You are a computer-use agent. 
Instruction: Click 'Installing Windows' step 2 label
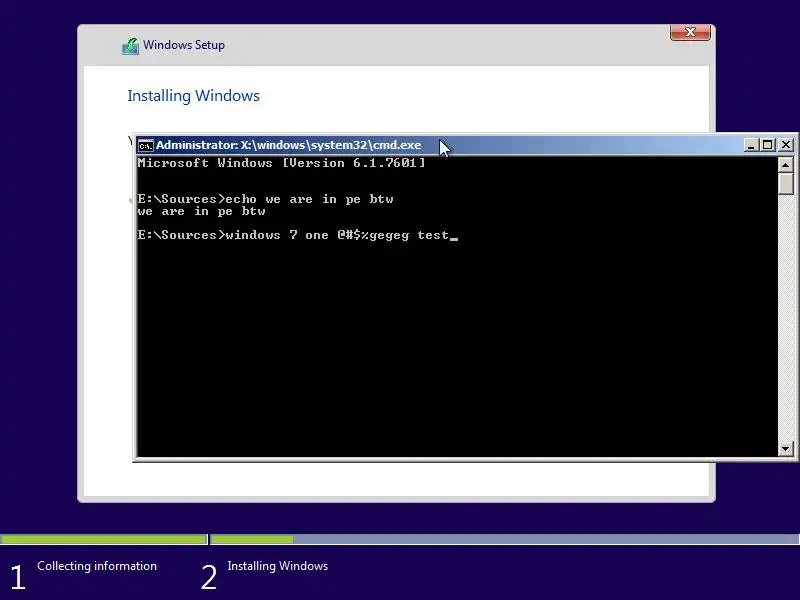(278, 566)
